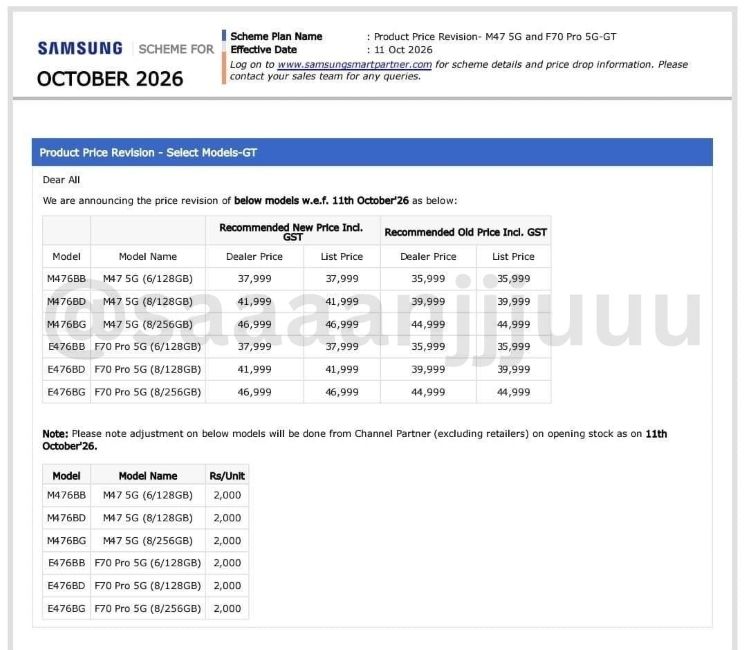Click 'Model Name' header in the Rs/Unit table
This screenshot has width=747, height=650.
coord(148,476)
